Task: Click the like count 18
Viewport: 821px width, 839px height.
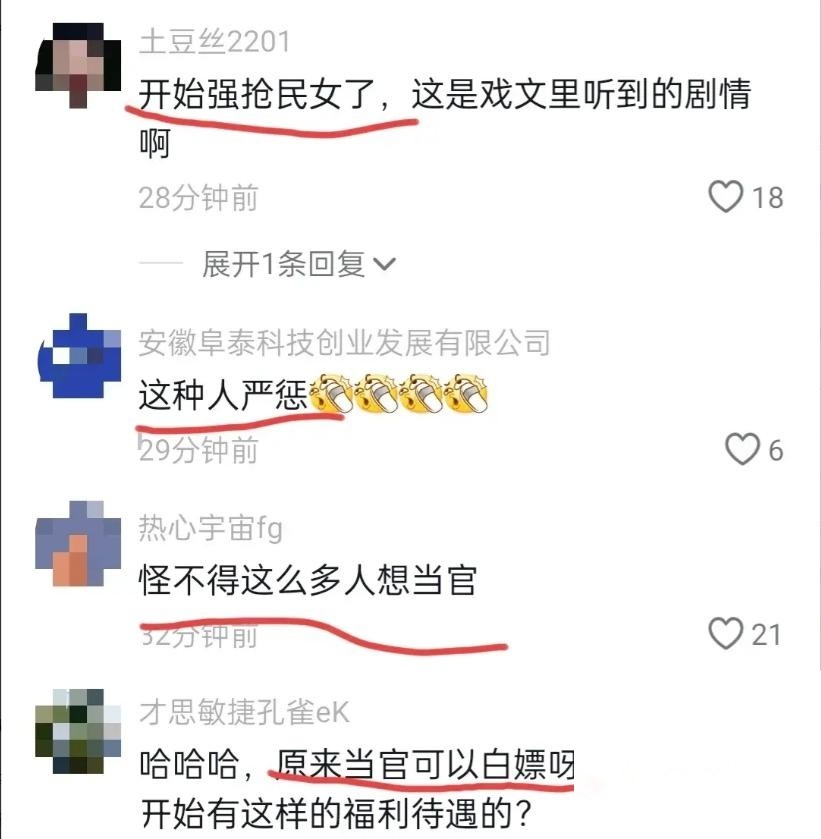Action: 768,197
